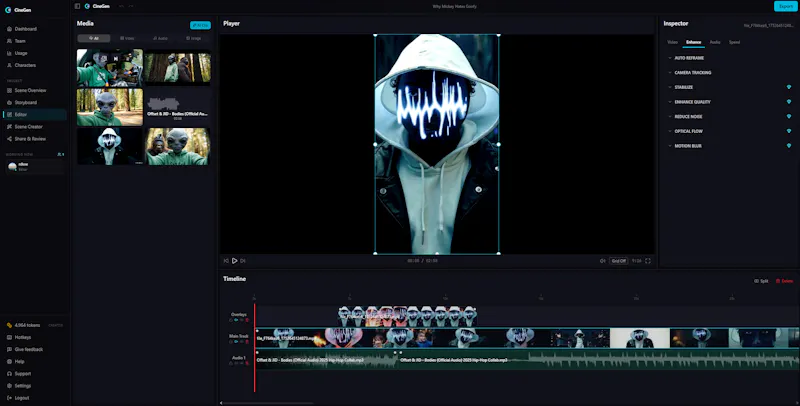The height and width of the screenshot is (406, 800).
Task: Skip to next frame in player
Action: pos(243,261)
